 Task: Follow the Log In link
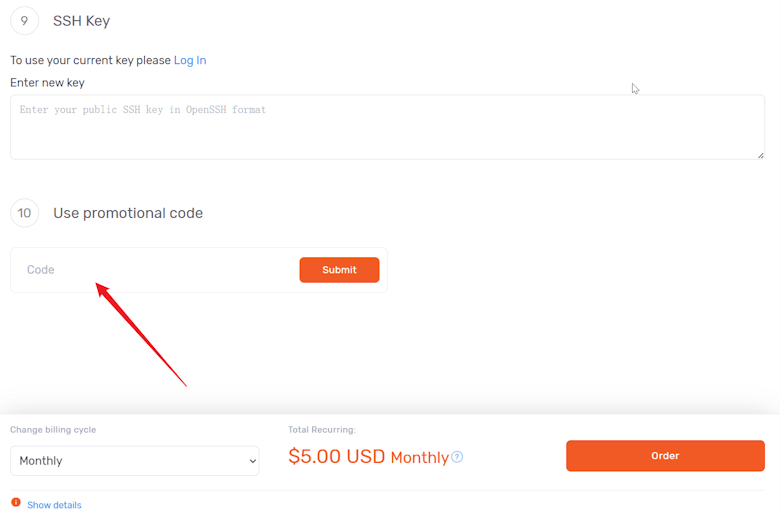point(190,60)
